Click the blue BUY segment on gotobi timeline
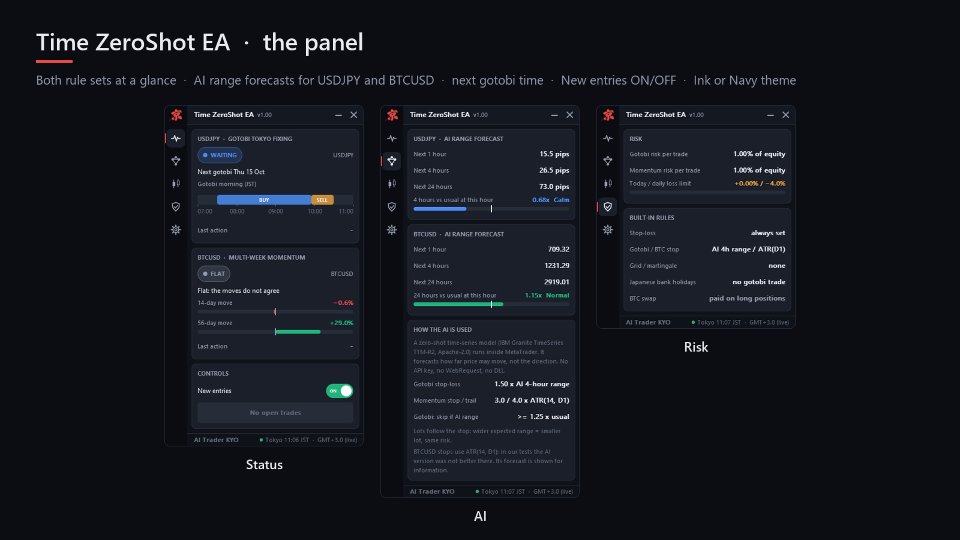Viewport: 960px width, 540px height. [x=264, y=200]
